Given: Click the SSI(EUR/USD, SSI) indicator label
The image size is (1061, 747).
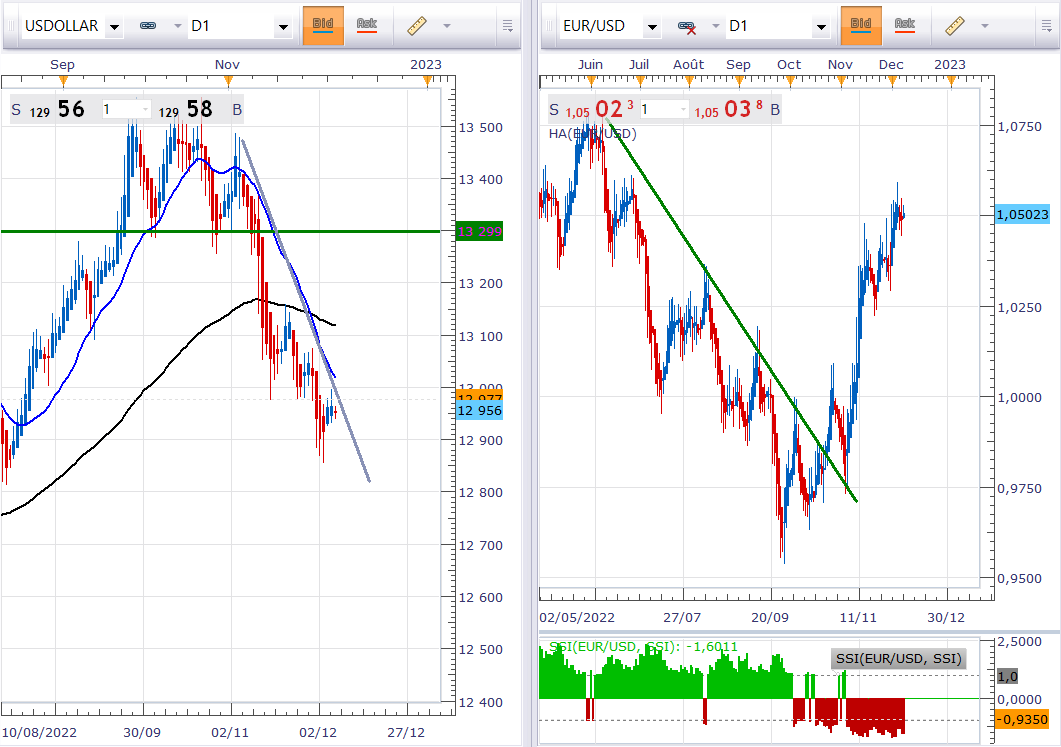Looking at the screenshot, I should coord(897,658).
